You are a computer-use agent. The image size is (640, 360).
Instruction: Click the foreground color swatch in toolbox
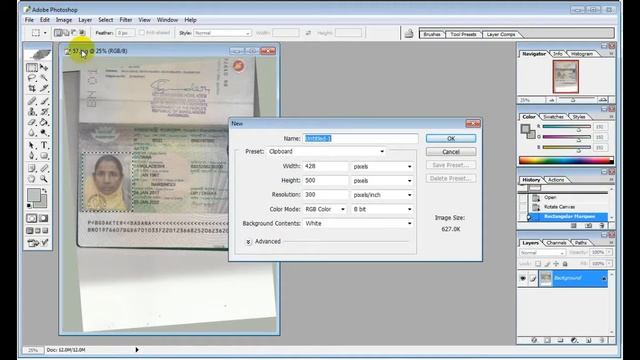click(34, 195)
